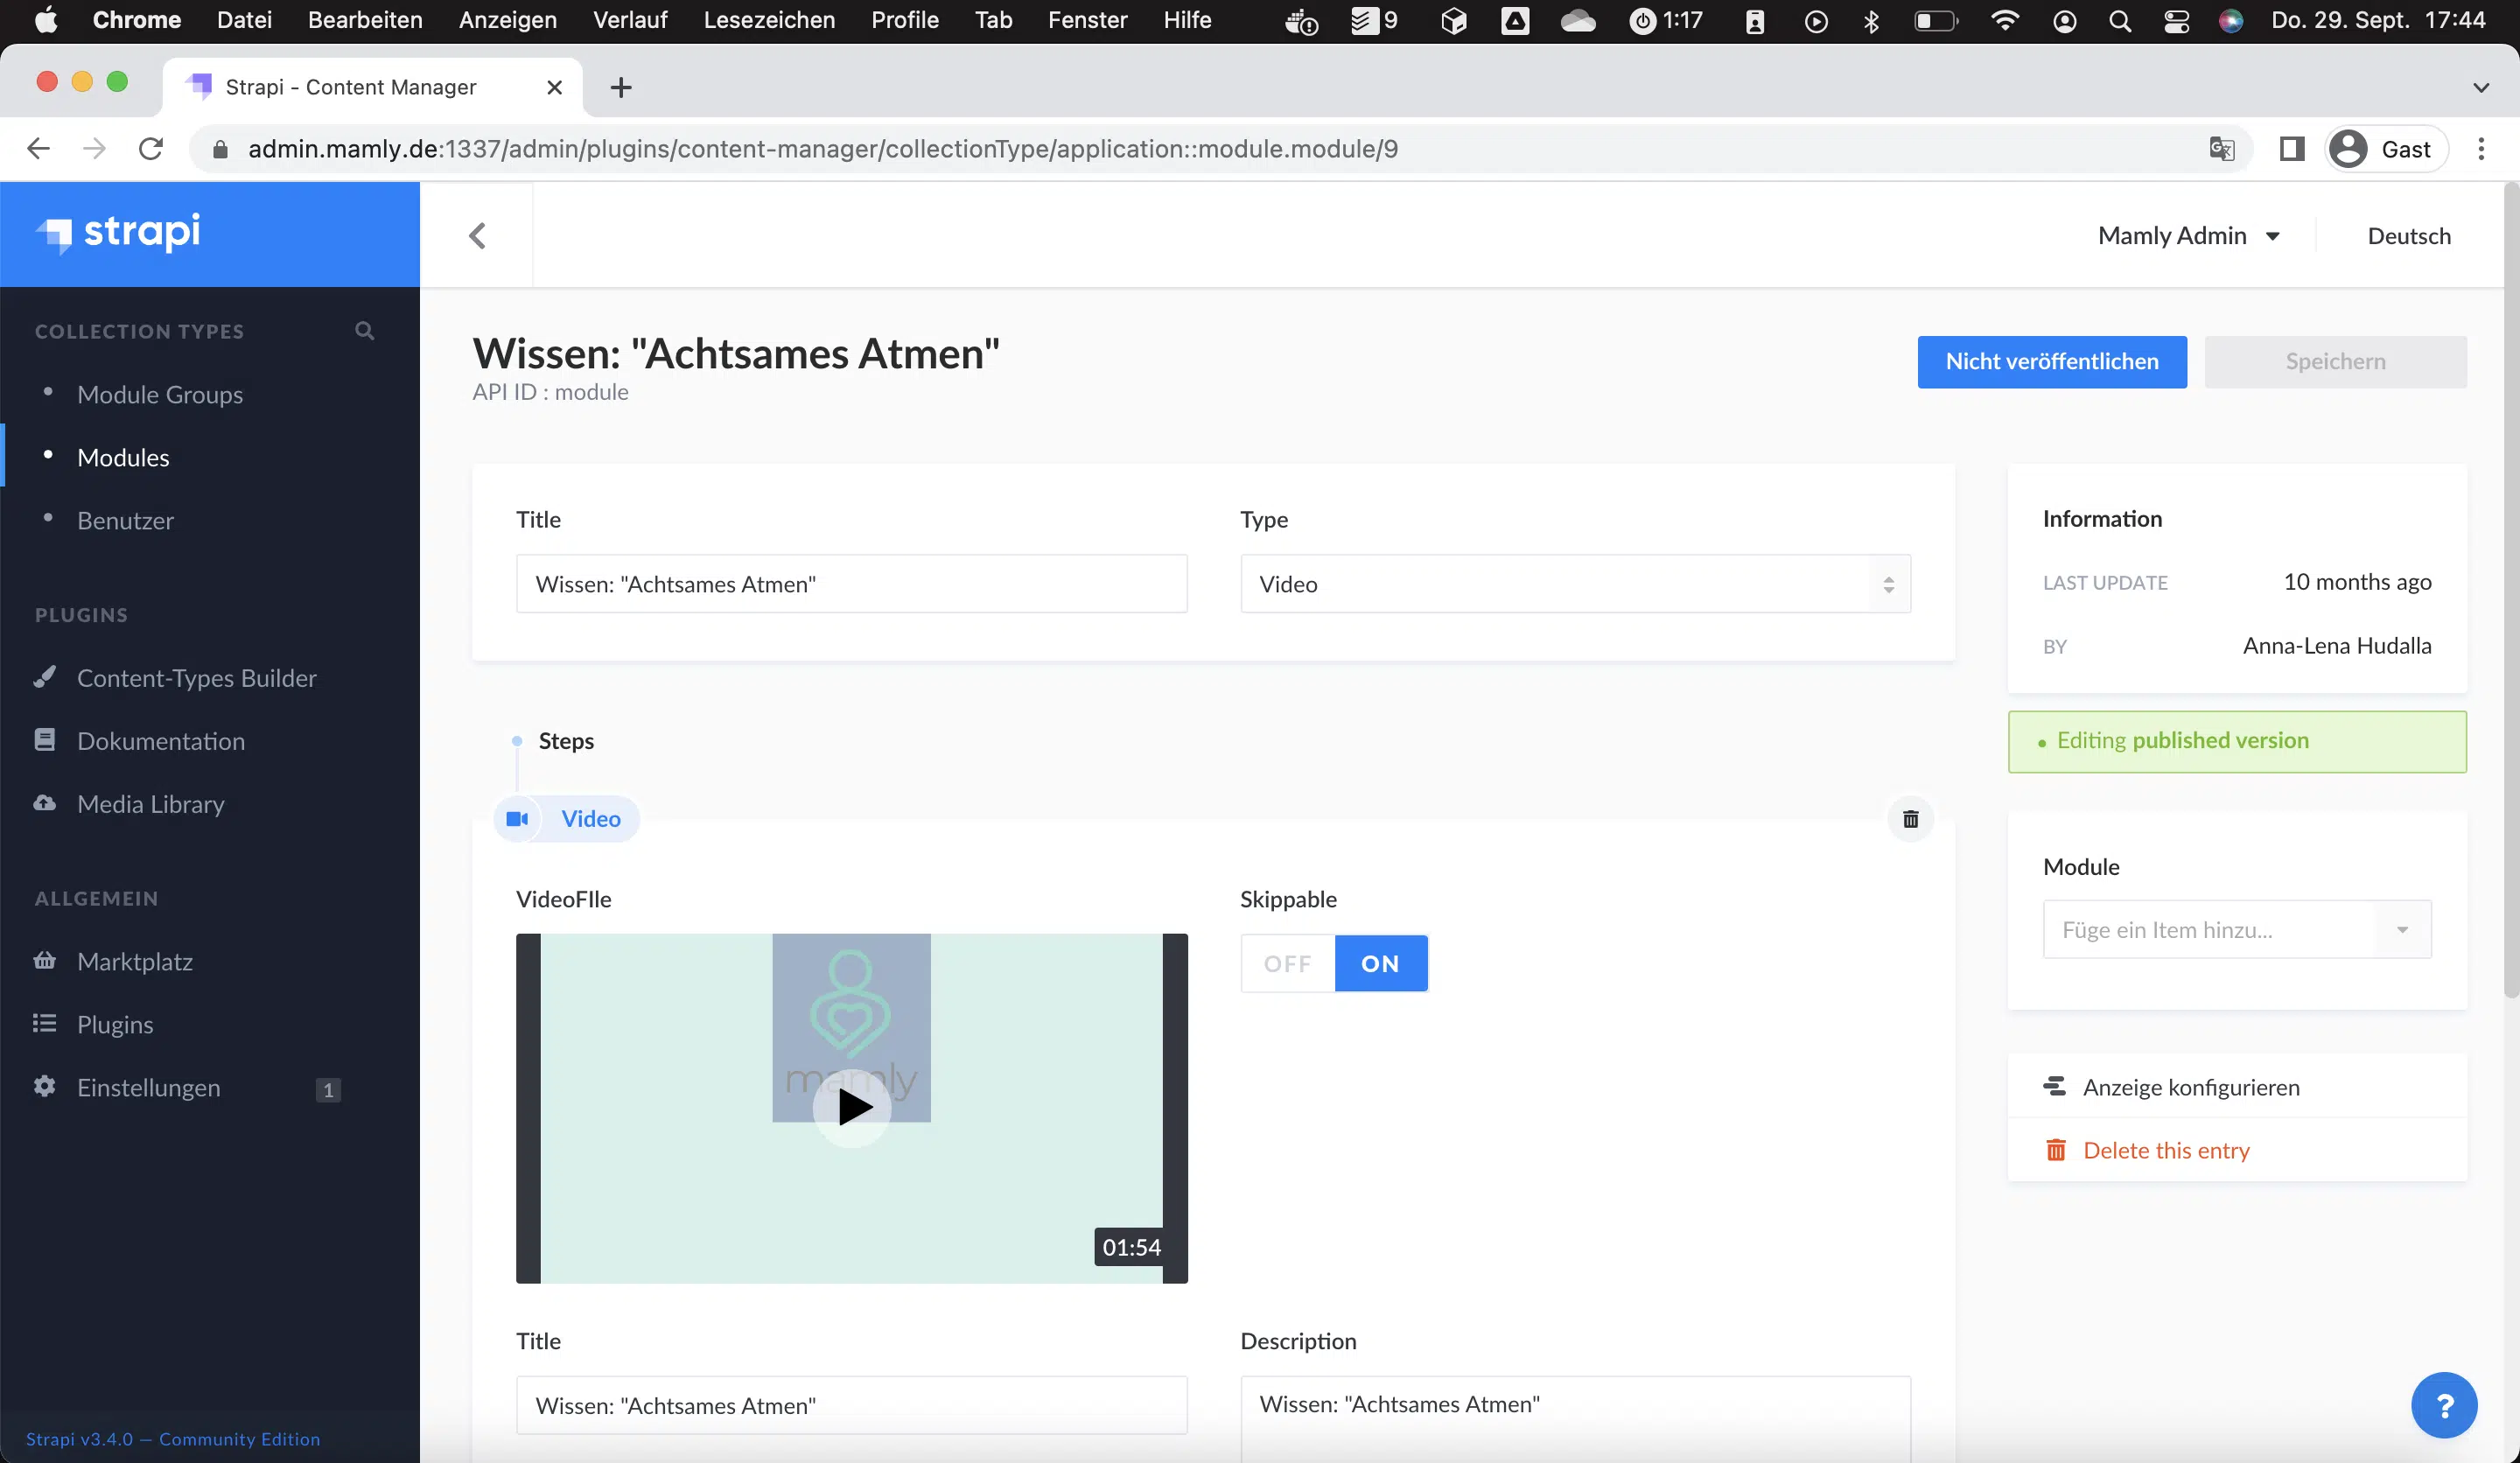Click the Chrome address bar URL
Image resolution: width=2520 pixels, height=1463 pixels.
822,149
